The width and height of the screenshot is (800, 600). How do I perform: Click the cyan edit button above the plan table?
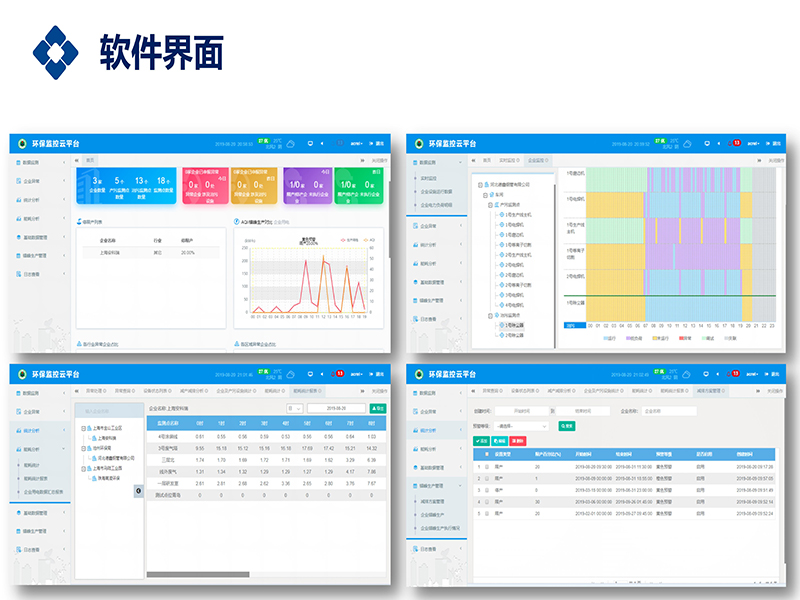(499, 441)
